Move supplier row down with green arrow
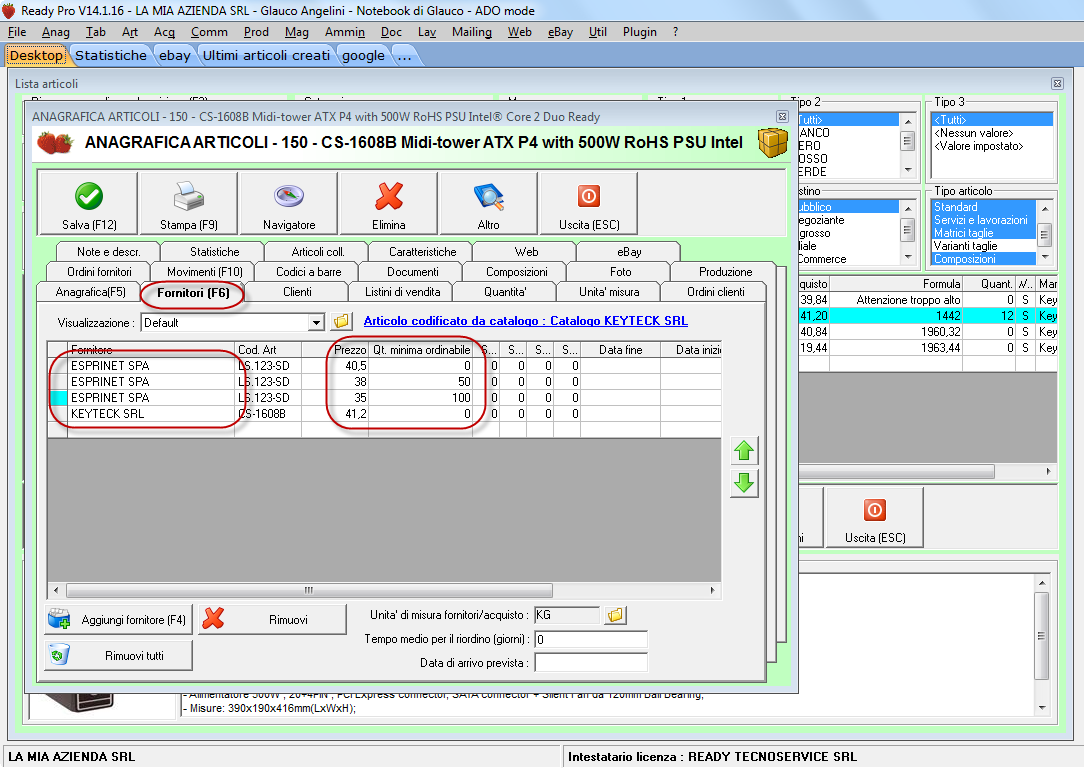Image resolution: width=1084 pixels, height=768 pixels. [744, 484]
